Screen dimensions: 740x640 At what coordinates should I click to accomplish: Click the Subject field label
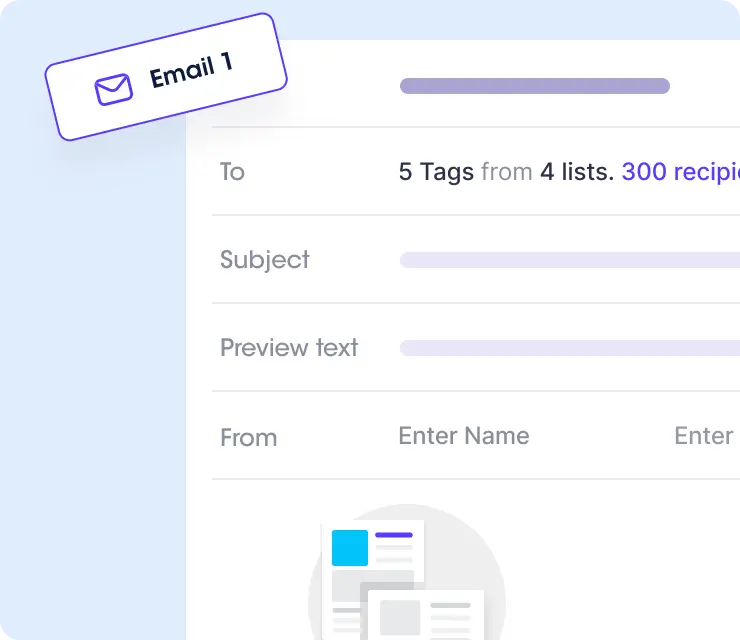pyautogui.click(x=265, y=261)
